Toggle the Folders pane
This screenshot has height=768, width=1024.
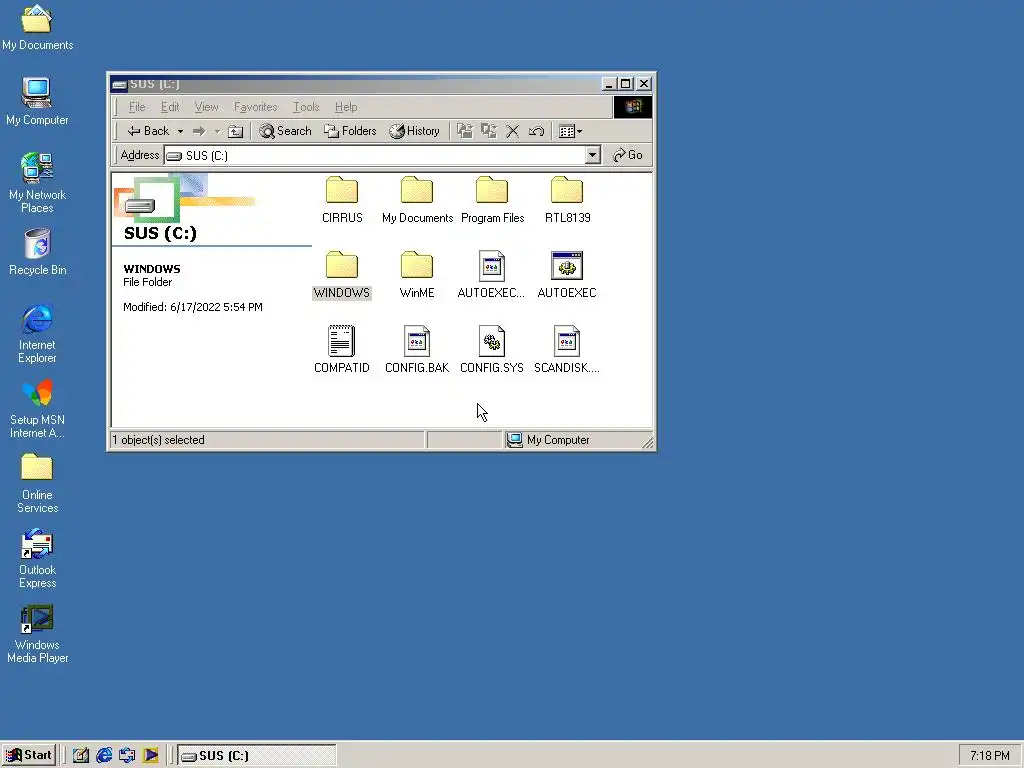pos(350,131)
